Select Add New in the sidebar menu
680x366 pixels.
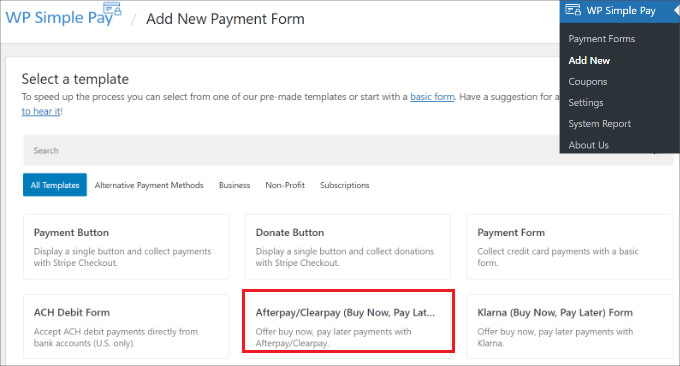click(589, 61)
